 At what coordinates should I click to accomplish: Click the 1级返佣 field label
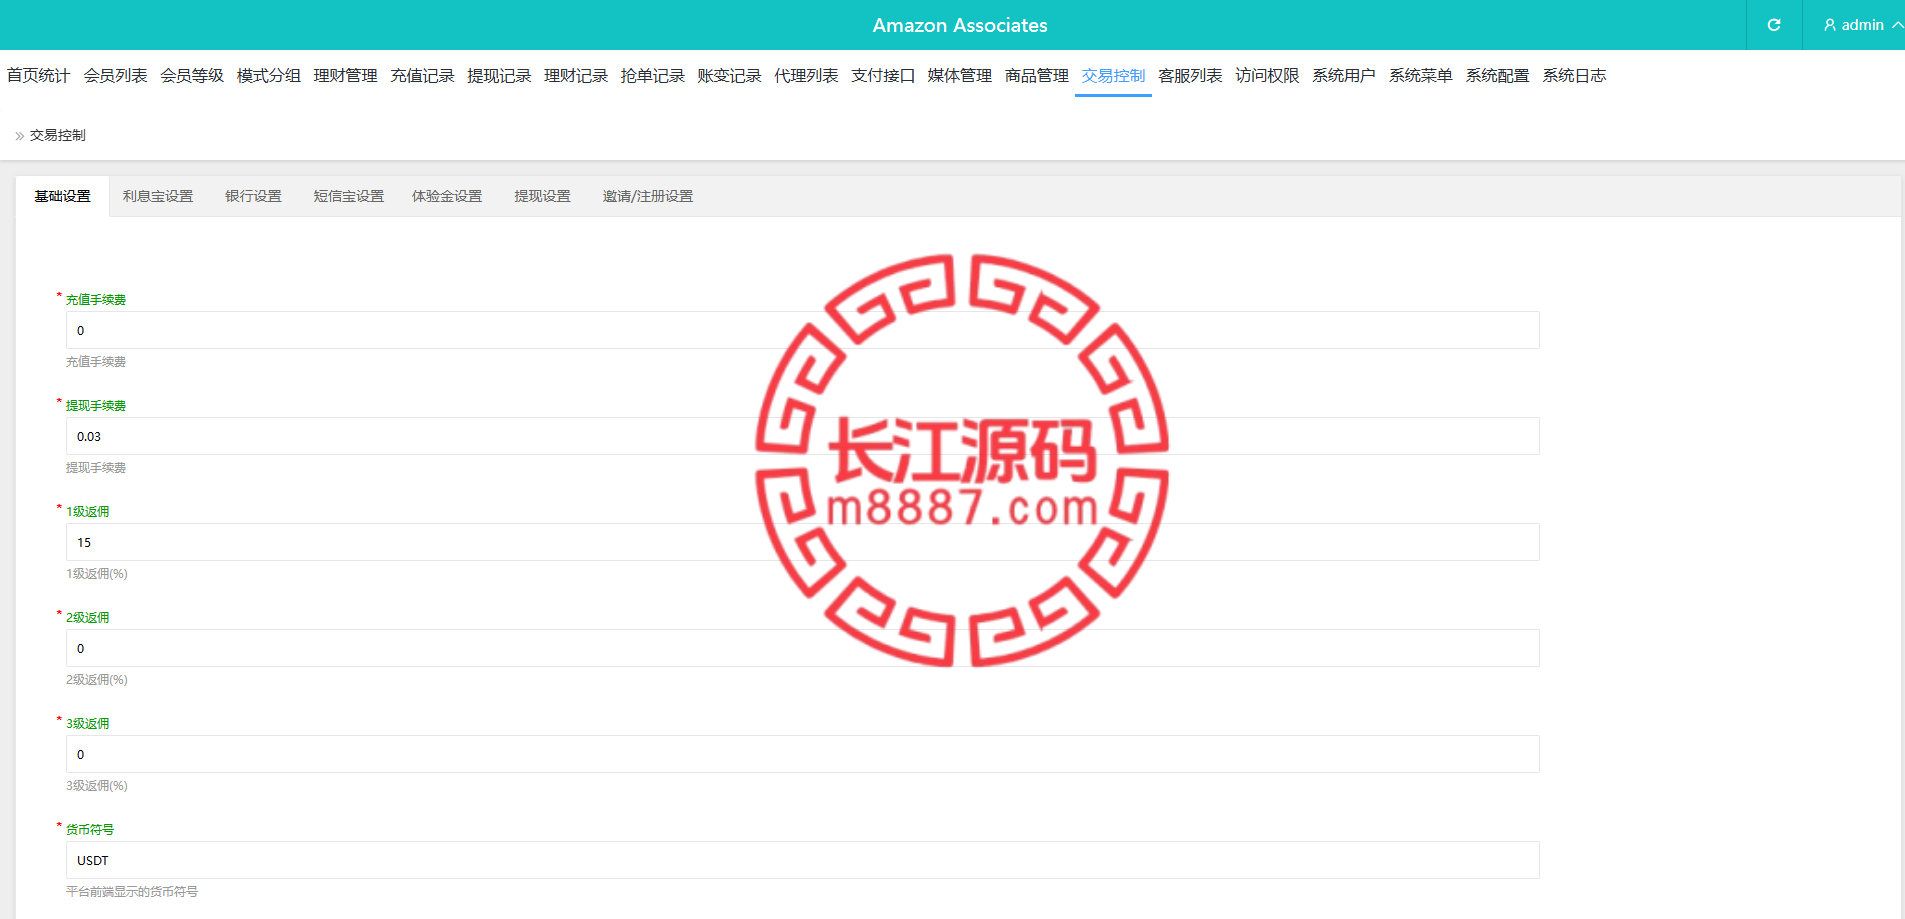[88, 512]
